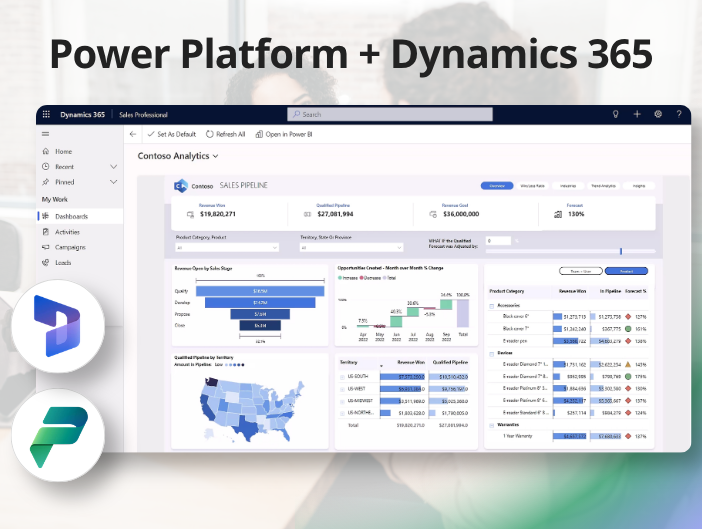
Task: Select the Industries tab
Action: (568, 186)
